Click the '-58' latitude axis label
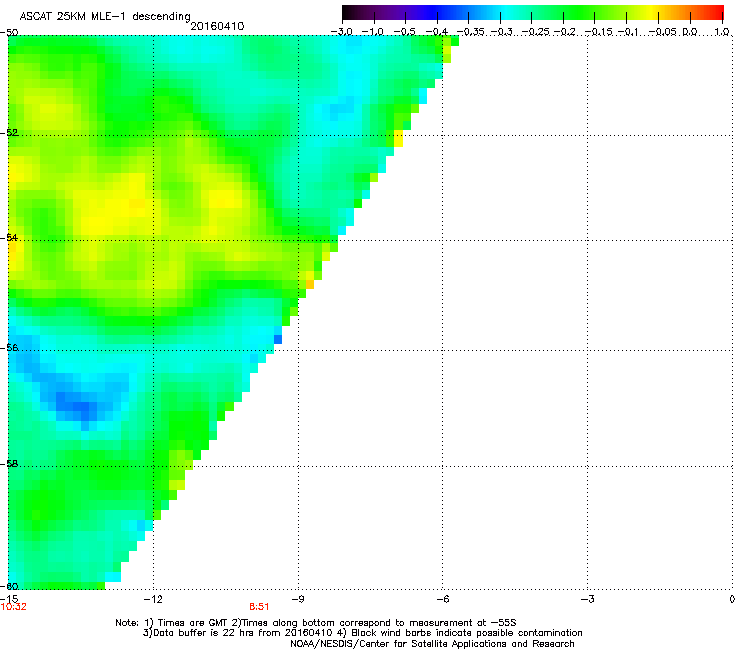The image size is (740, 650). click(9, 464)
